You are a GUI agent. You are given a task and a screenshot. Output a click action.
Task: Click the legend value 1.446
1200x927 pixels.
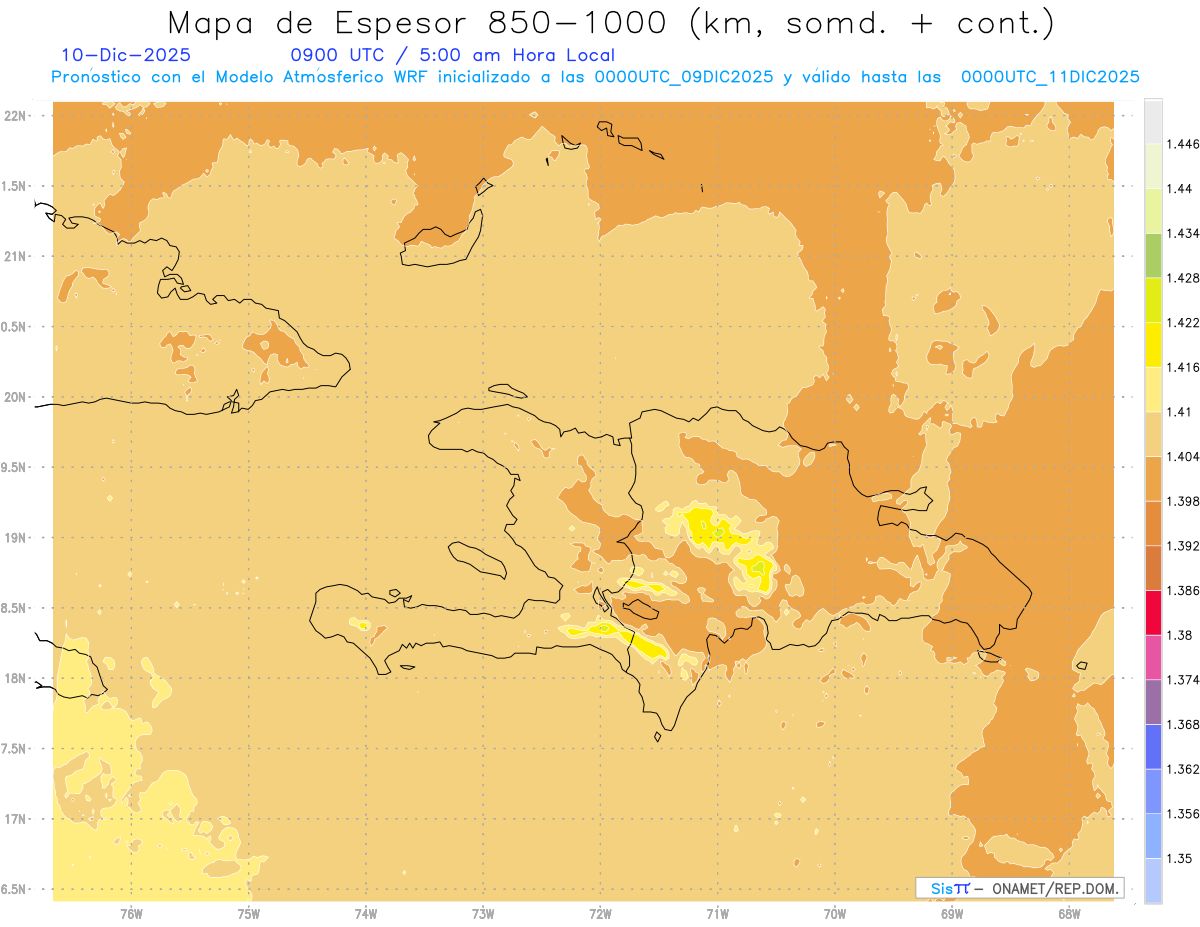pos(1184,144)
